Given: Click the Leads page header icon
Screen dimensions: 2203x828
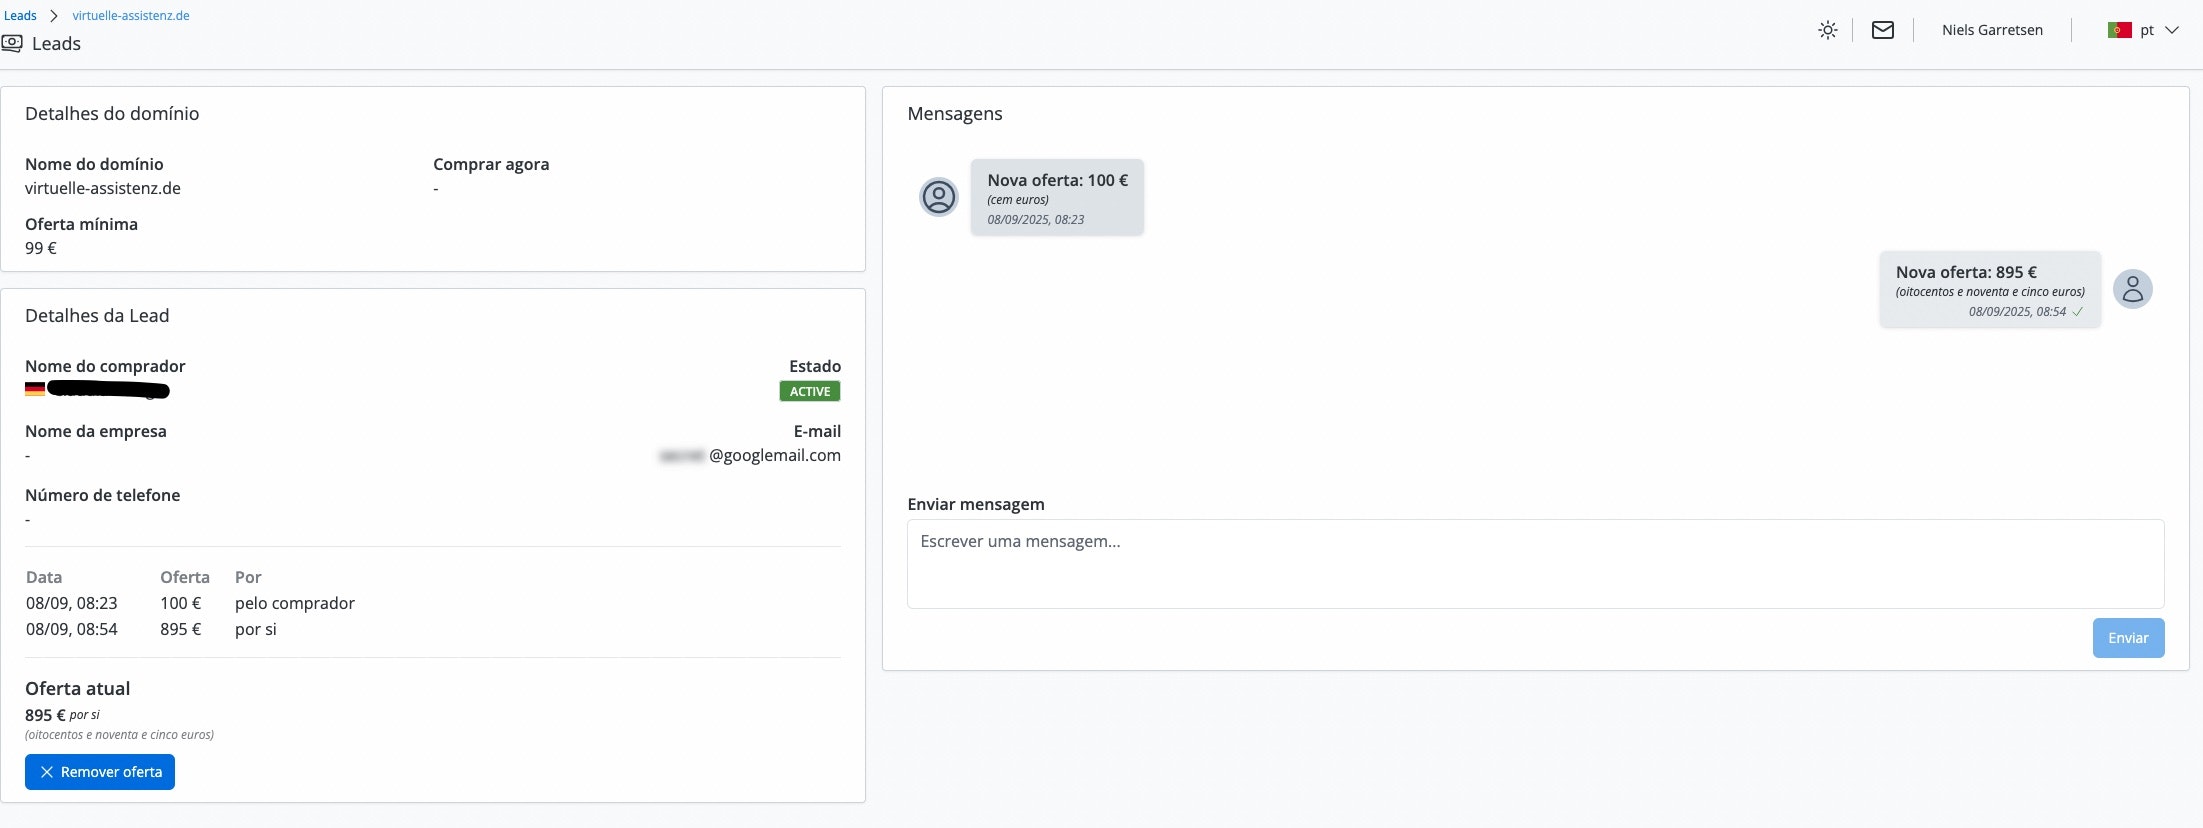Looking at the screenshot, I should (x=12, y=44).
